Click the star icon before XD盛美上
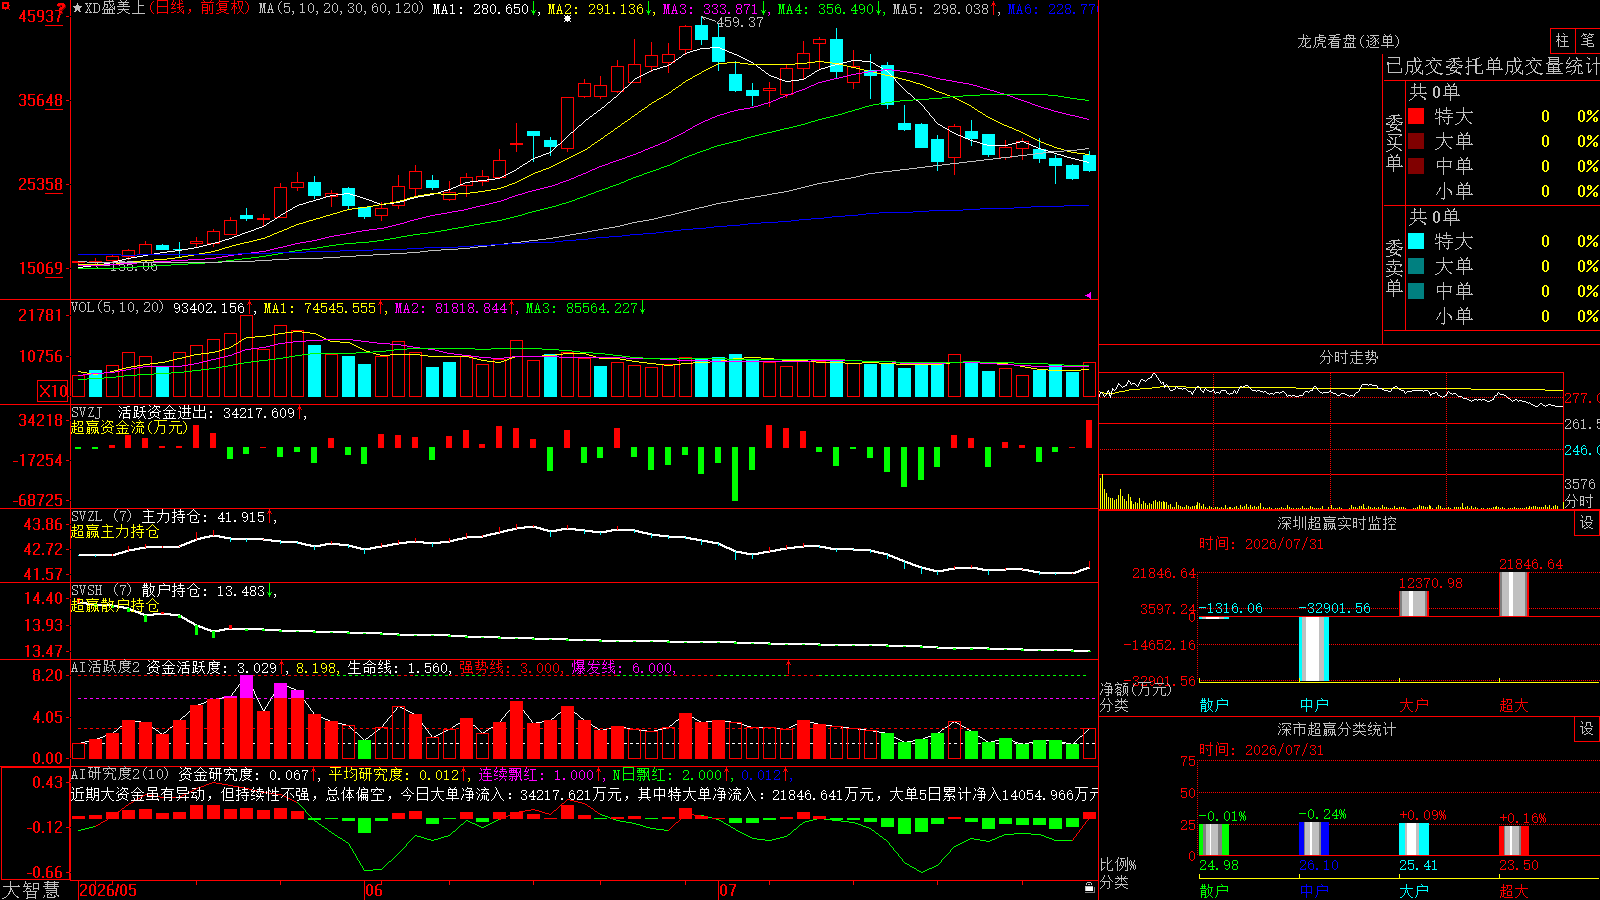1600x900 pixels. pyautogui.click(x=78, y=8)
